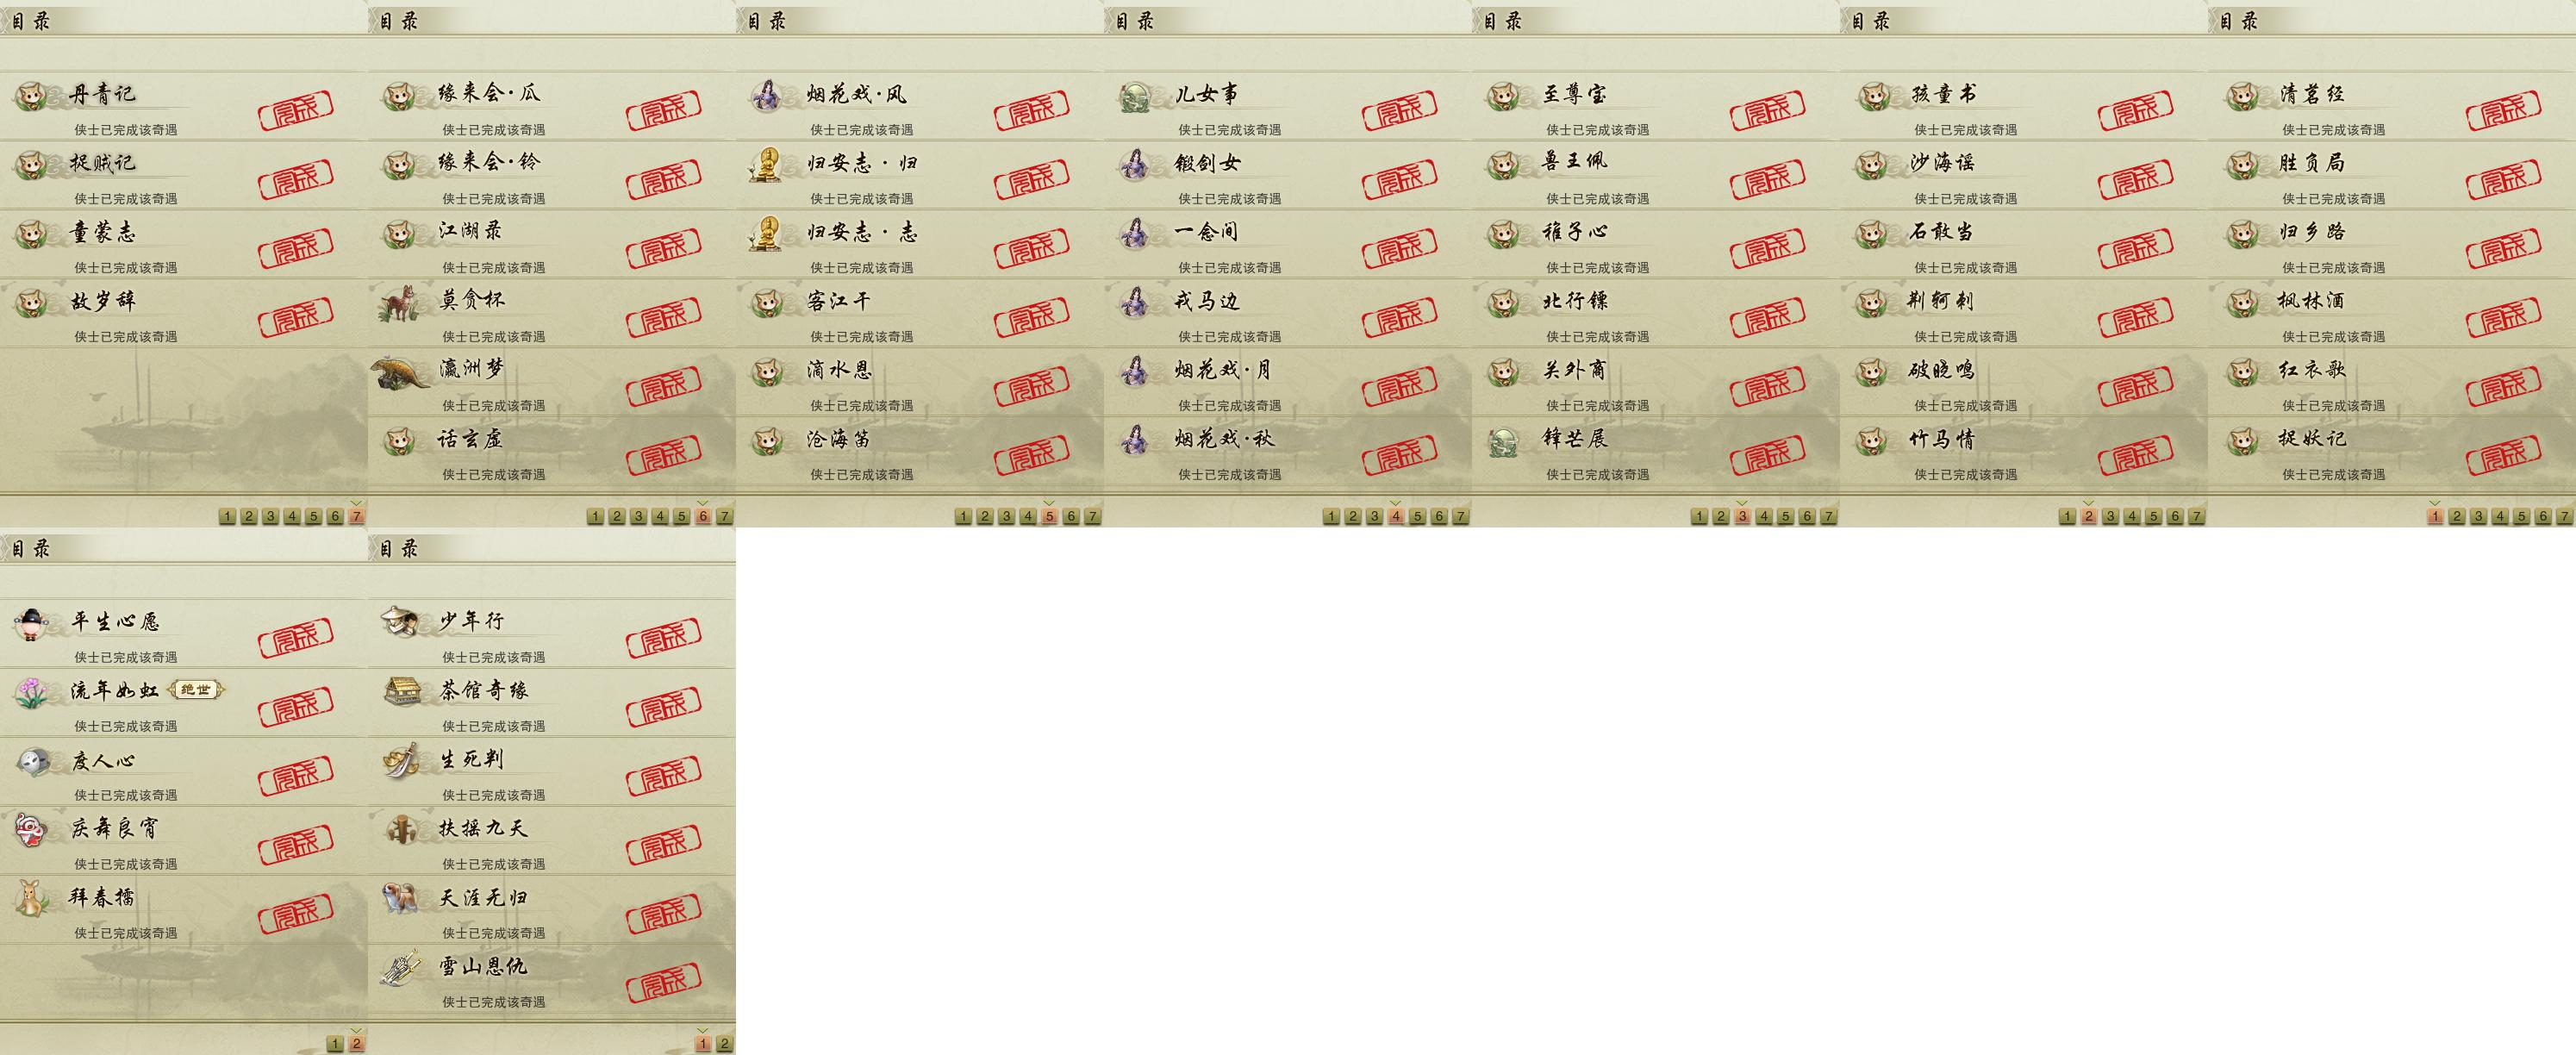
Task: Select the lion dance icon beside 庆舞良宵
Action: coord(32,830)
